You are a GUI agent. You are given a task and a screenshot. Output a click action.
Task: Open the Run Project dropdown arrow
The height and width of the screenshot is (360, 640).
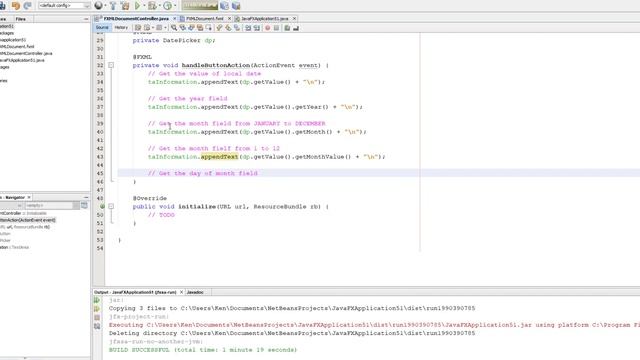(144, 6)
